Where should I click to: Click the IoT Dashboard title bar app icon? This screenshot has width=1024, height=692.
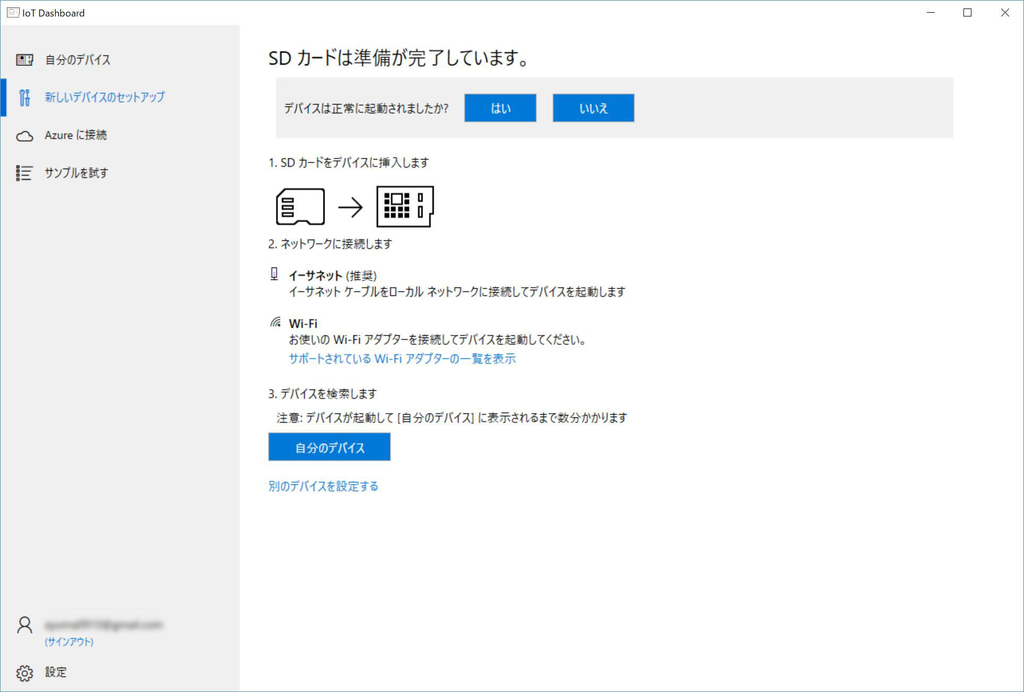pos(12,12)
